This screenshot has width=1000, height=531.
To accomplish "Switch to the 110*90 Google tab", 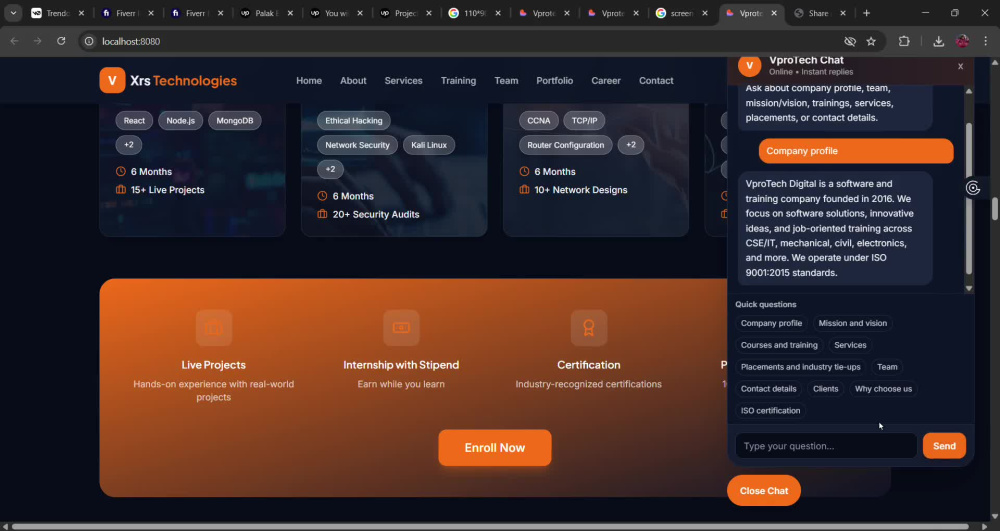I will click(474, 13).
